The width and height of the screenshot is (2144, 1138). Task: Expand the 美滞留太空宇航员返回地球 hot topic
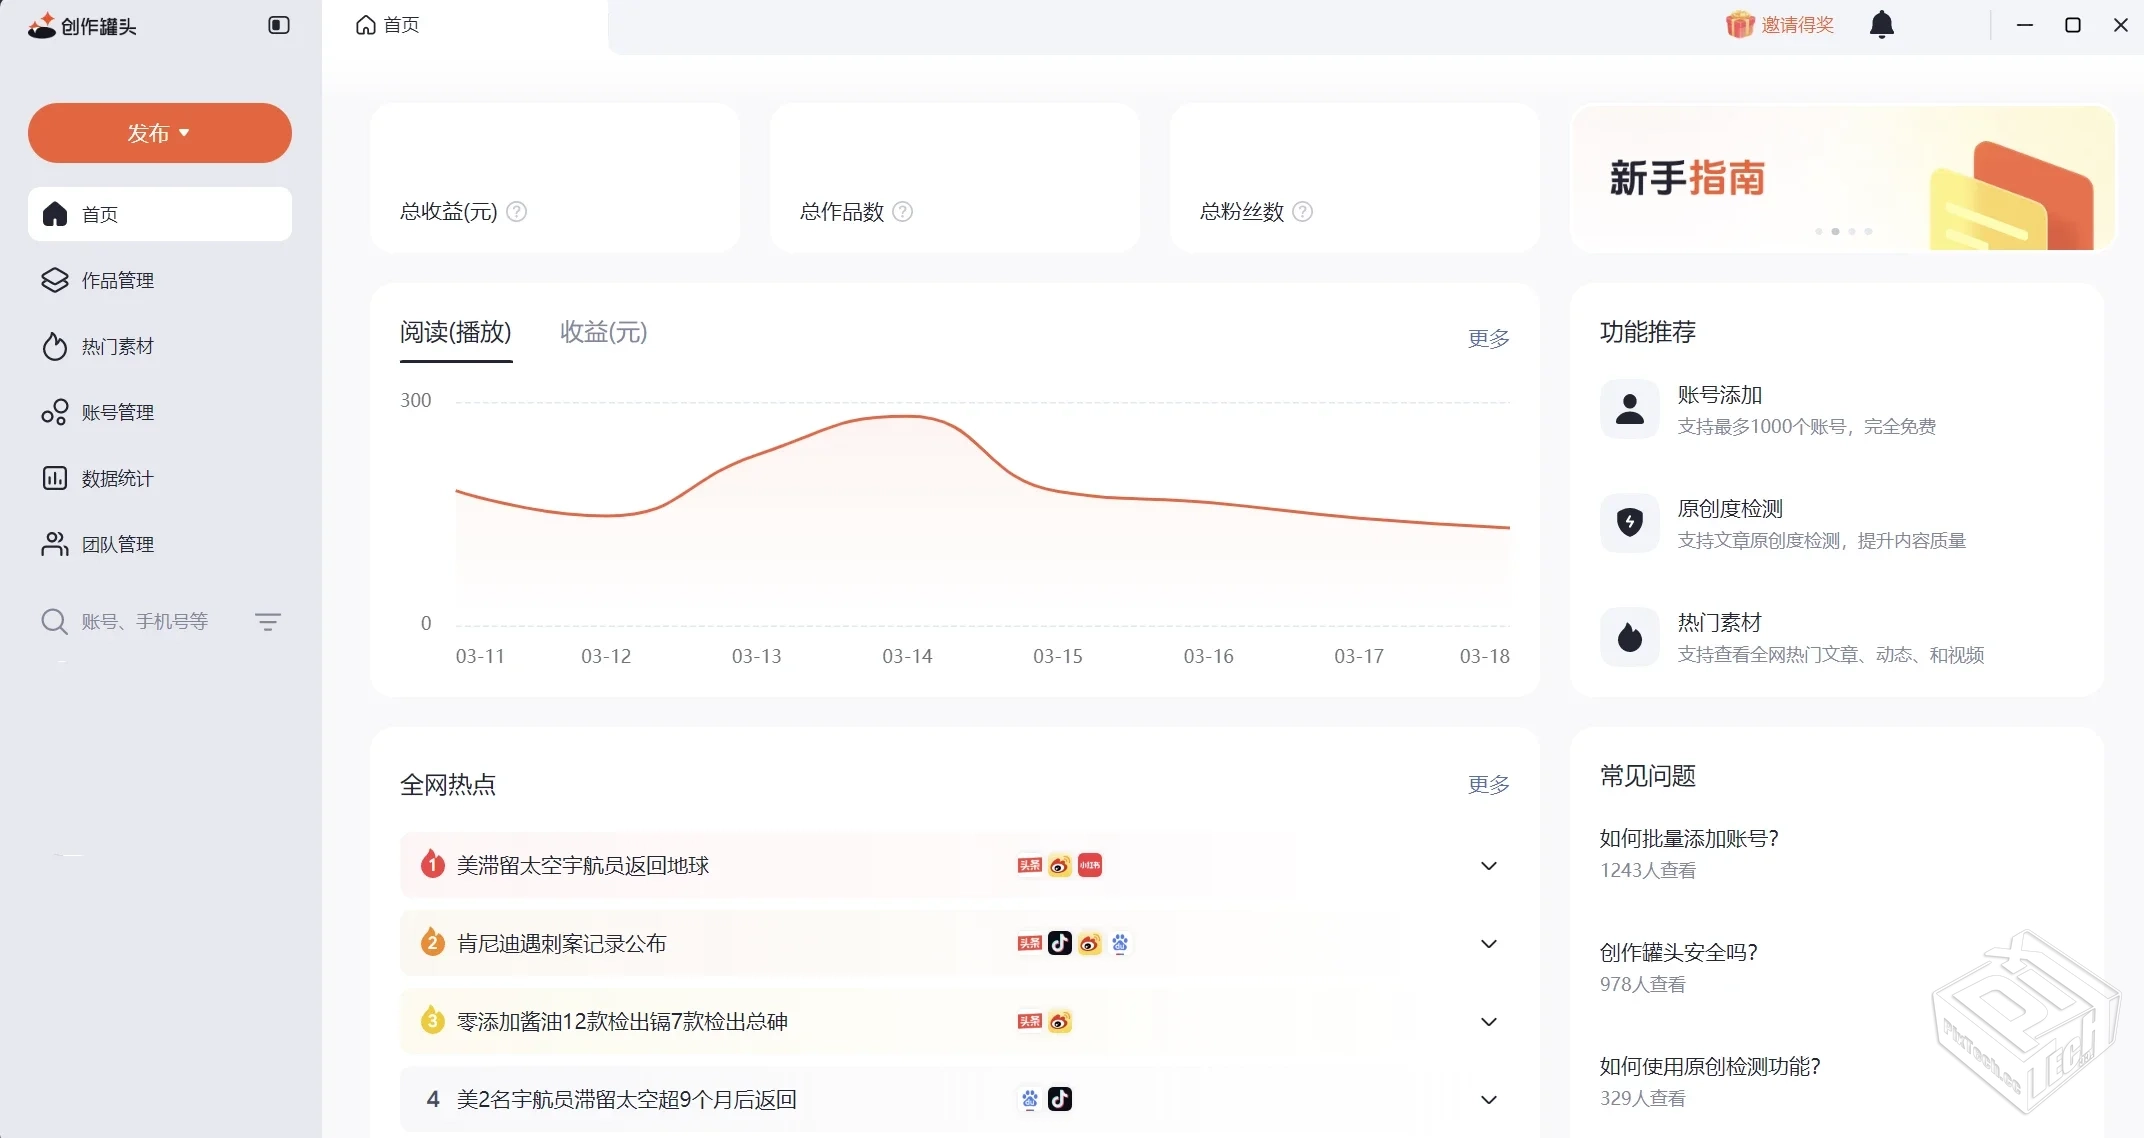coord(1488,865)
